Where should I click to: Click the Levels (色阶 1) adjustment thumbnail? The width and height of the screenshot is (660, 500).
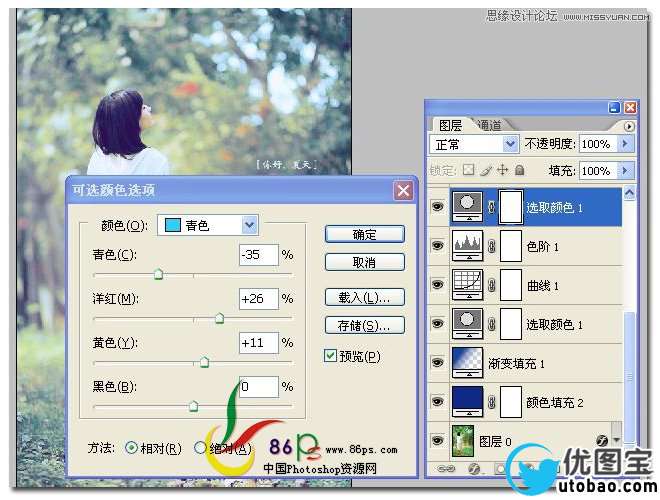tap(468, 245)
